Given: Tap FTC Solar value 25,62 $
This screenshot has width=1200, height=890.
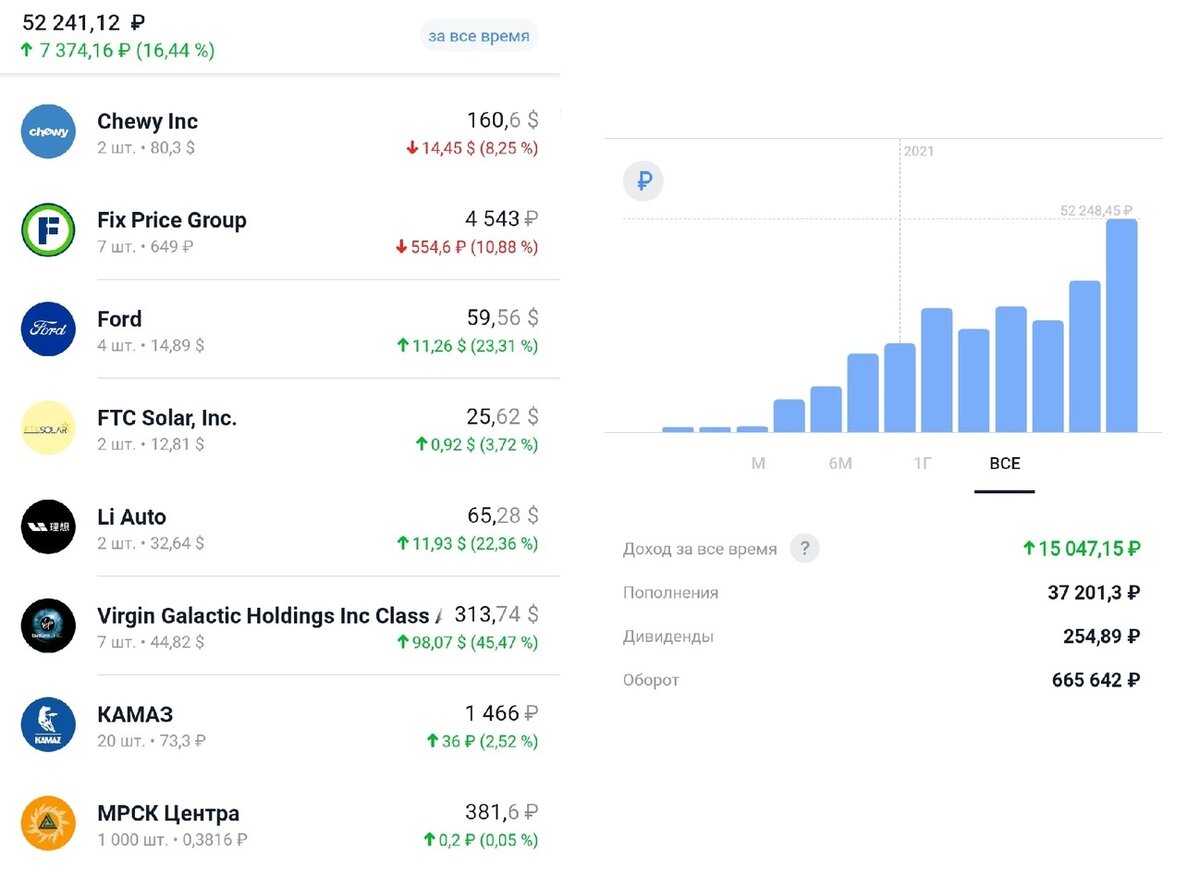Looking at the screenshot, I should point(503,417).
